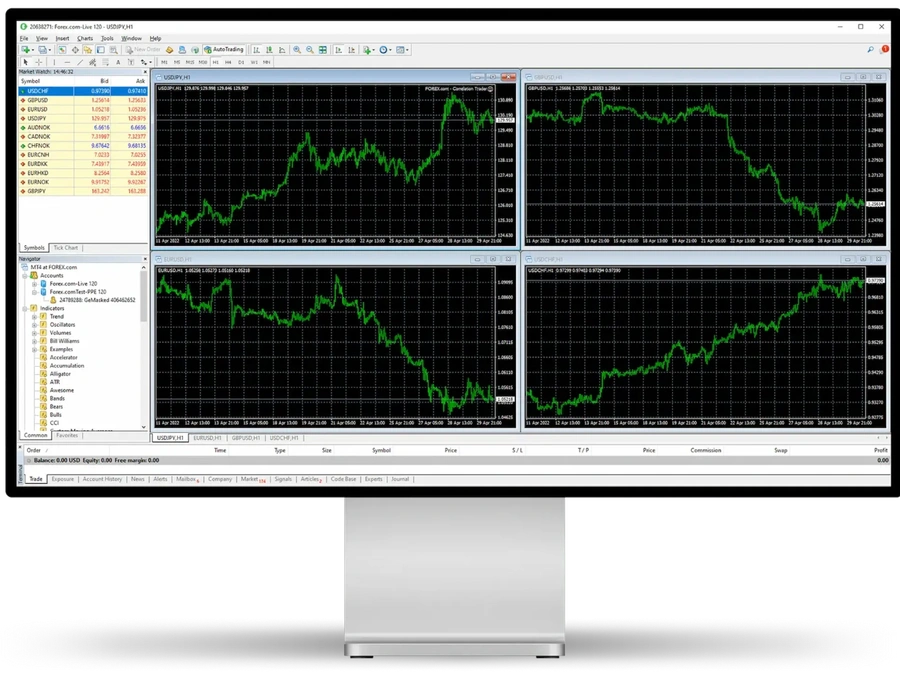Select the Bulls indicator in Navigator

[x=56, y=414]
